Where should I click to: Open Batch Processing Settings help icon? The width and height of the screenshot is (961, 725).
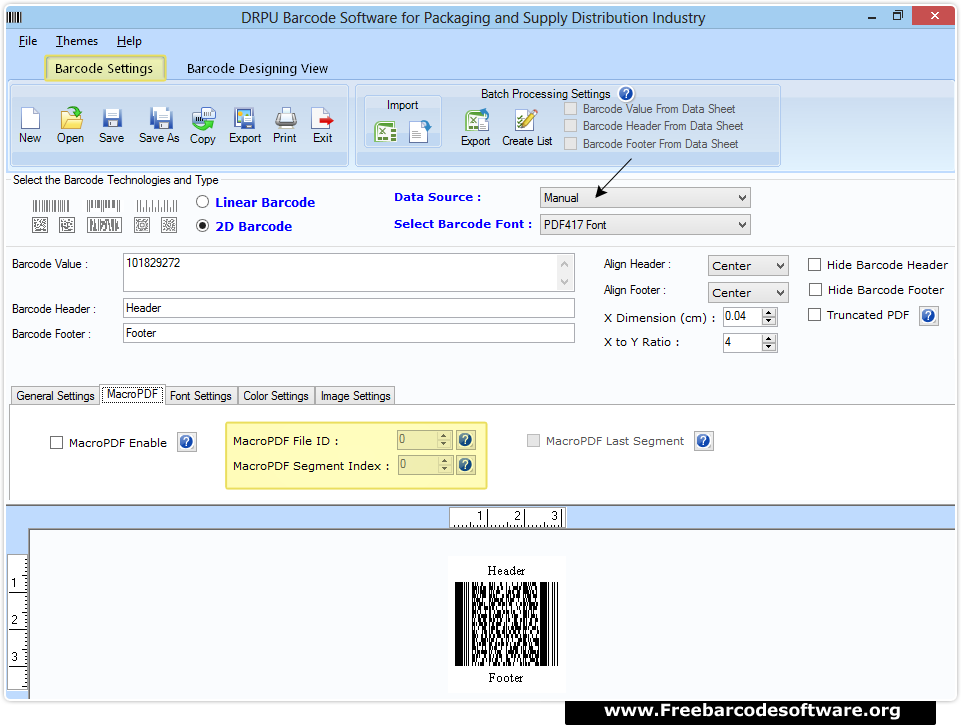(626, 94)
